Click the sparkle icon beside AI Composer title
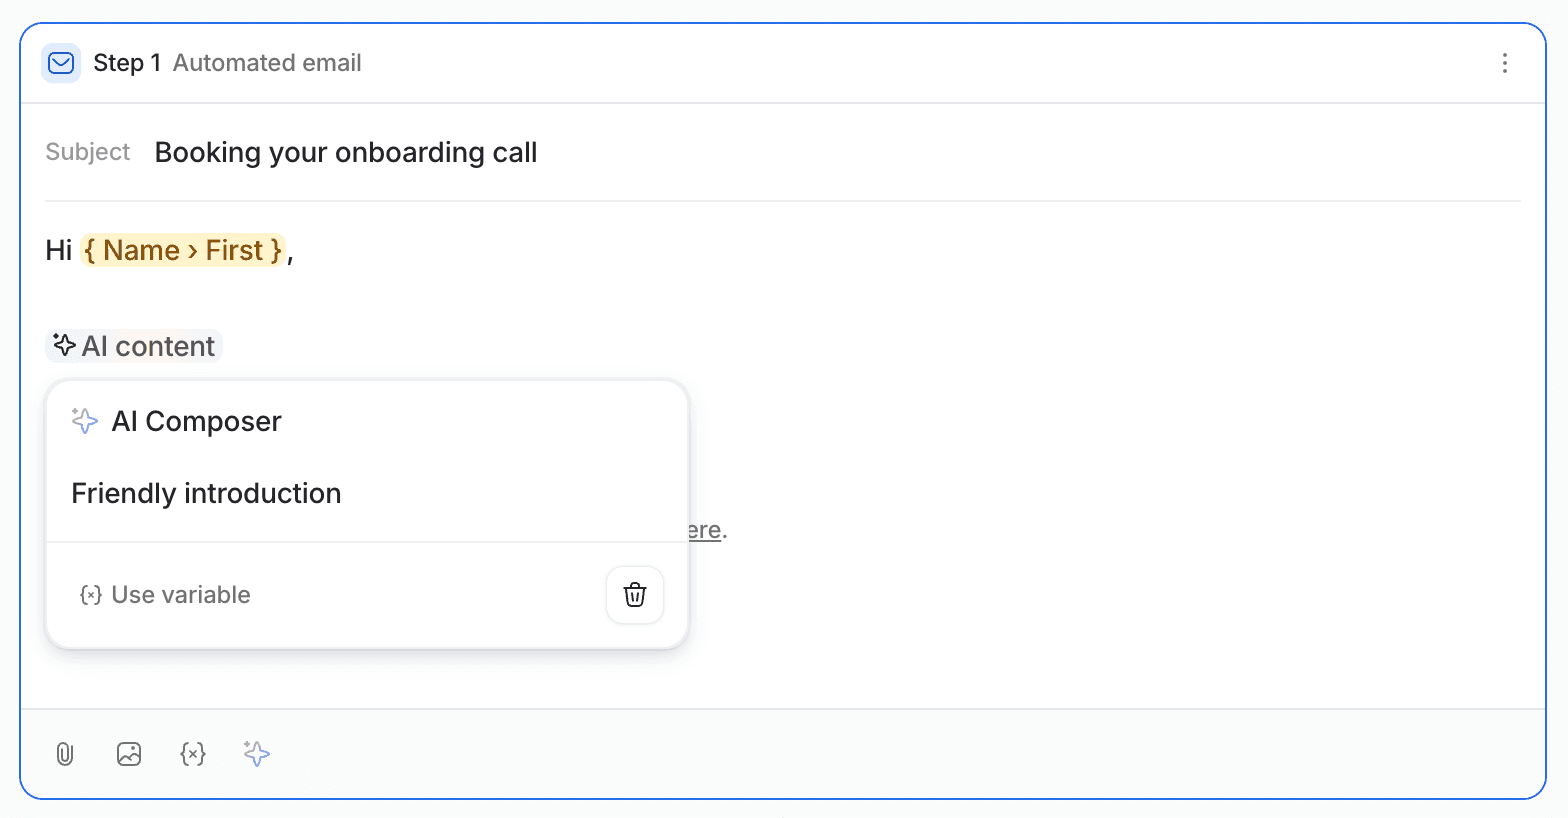The image size is (1568, 818). click(84, 421)
